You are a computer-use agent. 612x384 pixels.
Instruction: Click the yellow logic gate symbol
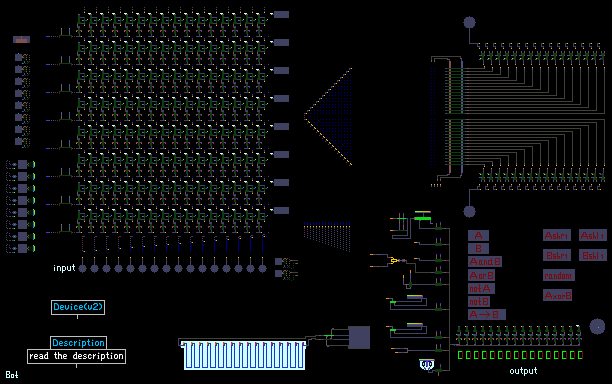tap(395, 260)
